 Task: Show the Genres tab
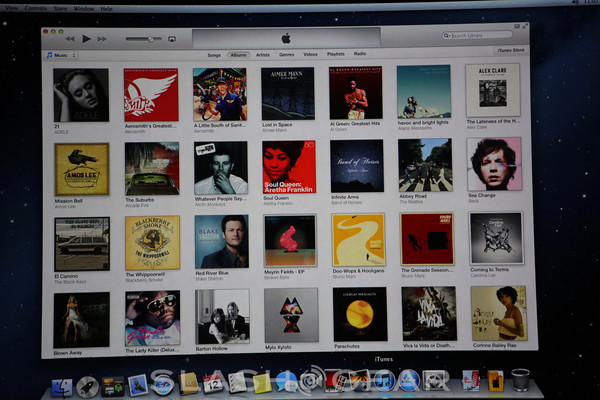[287, 54]
